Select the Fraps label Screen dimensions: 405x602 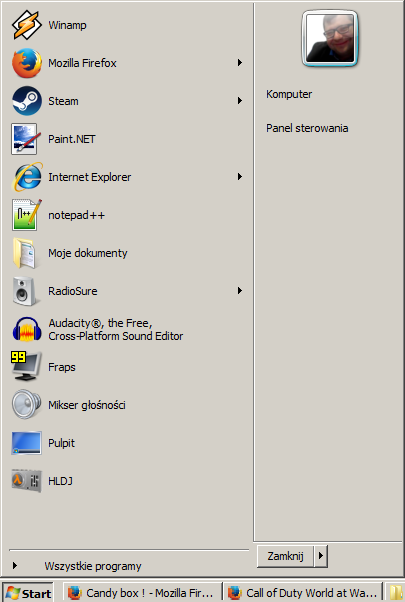click(x=62, y=367)
